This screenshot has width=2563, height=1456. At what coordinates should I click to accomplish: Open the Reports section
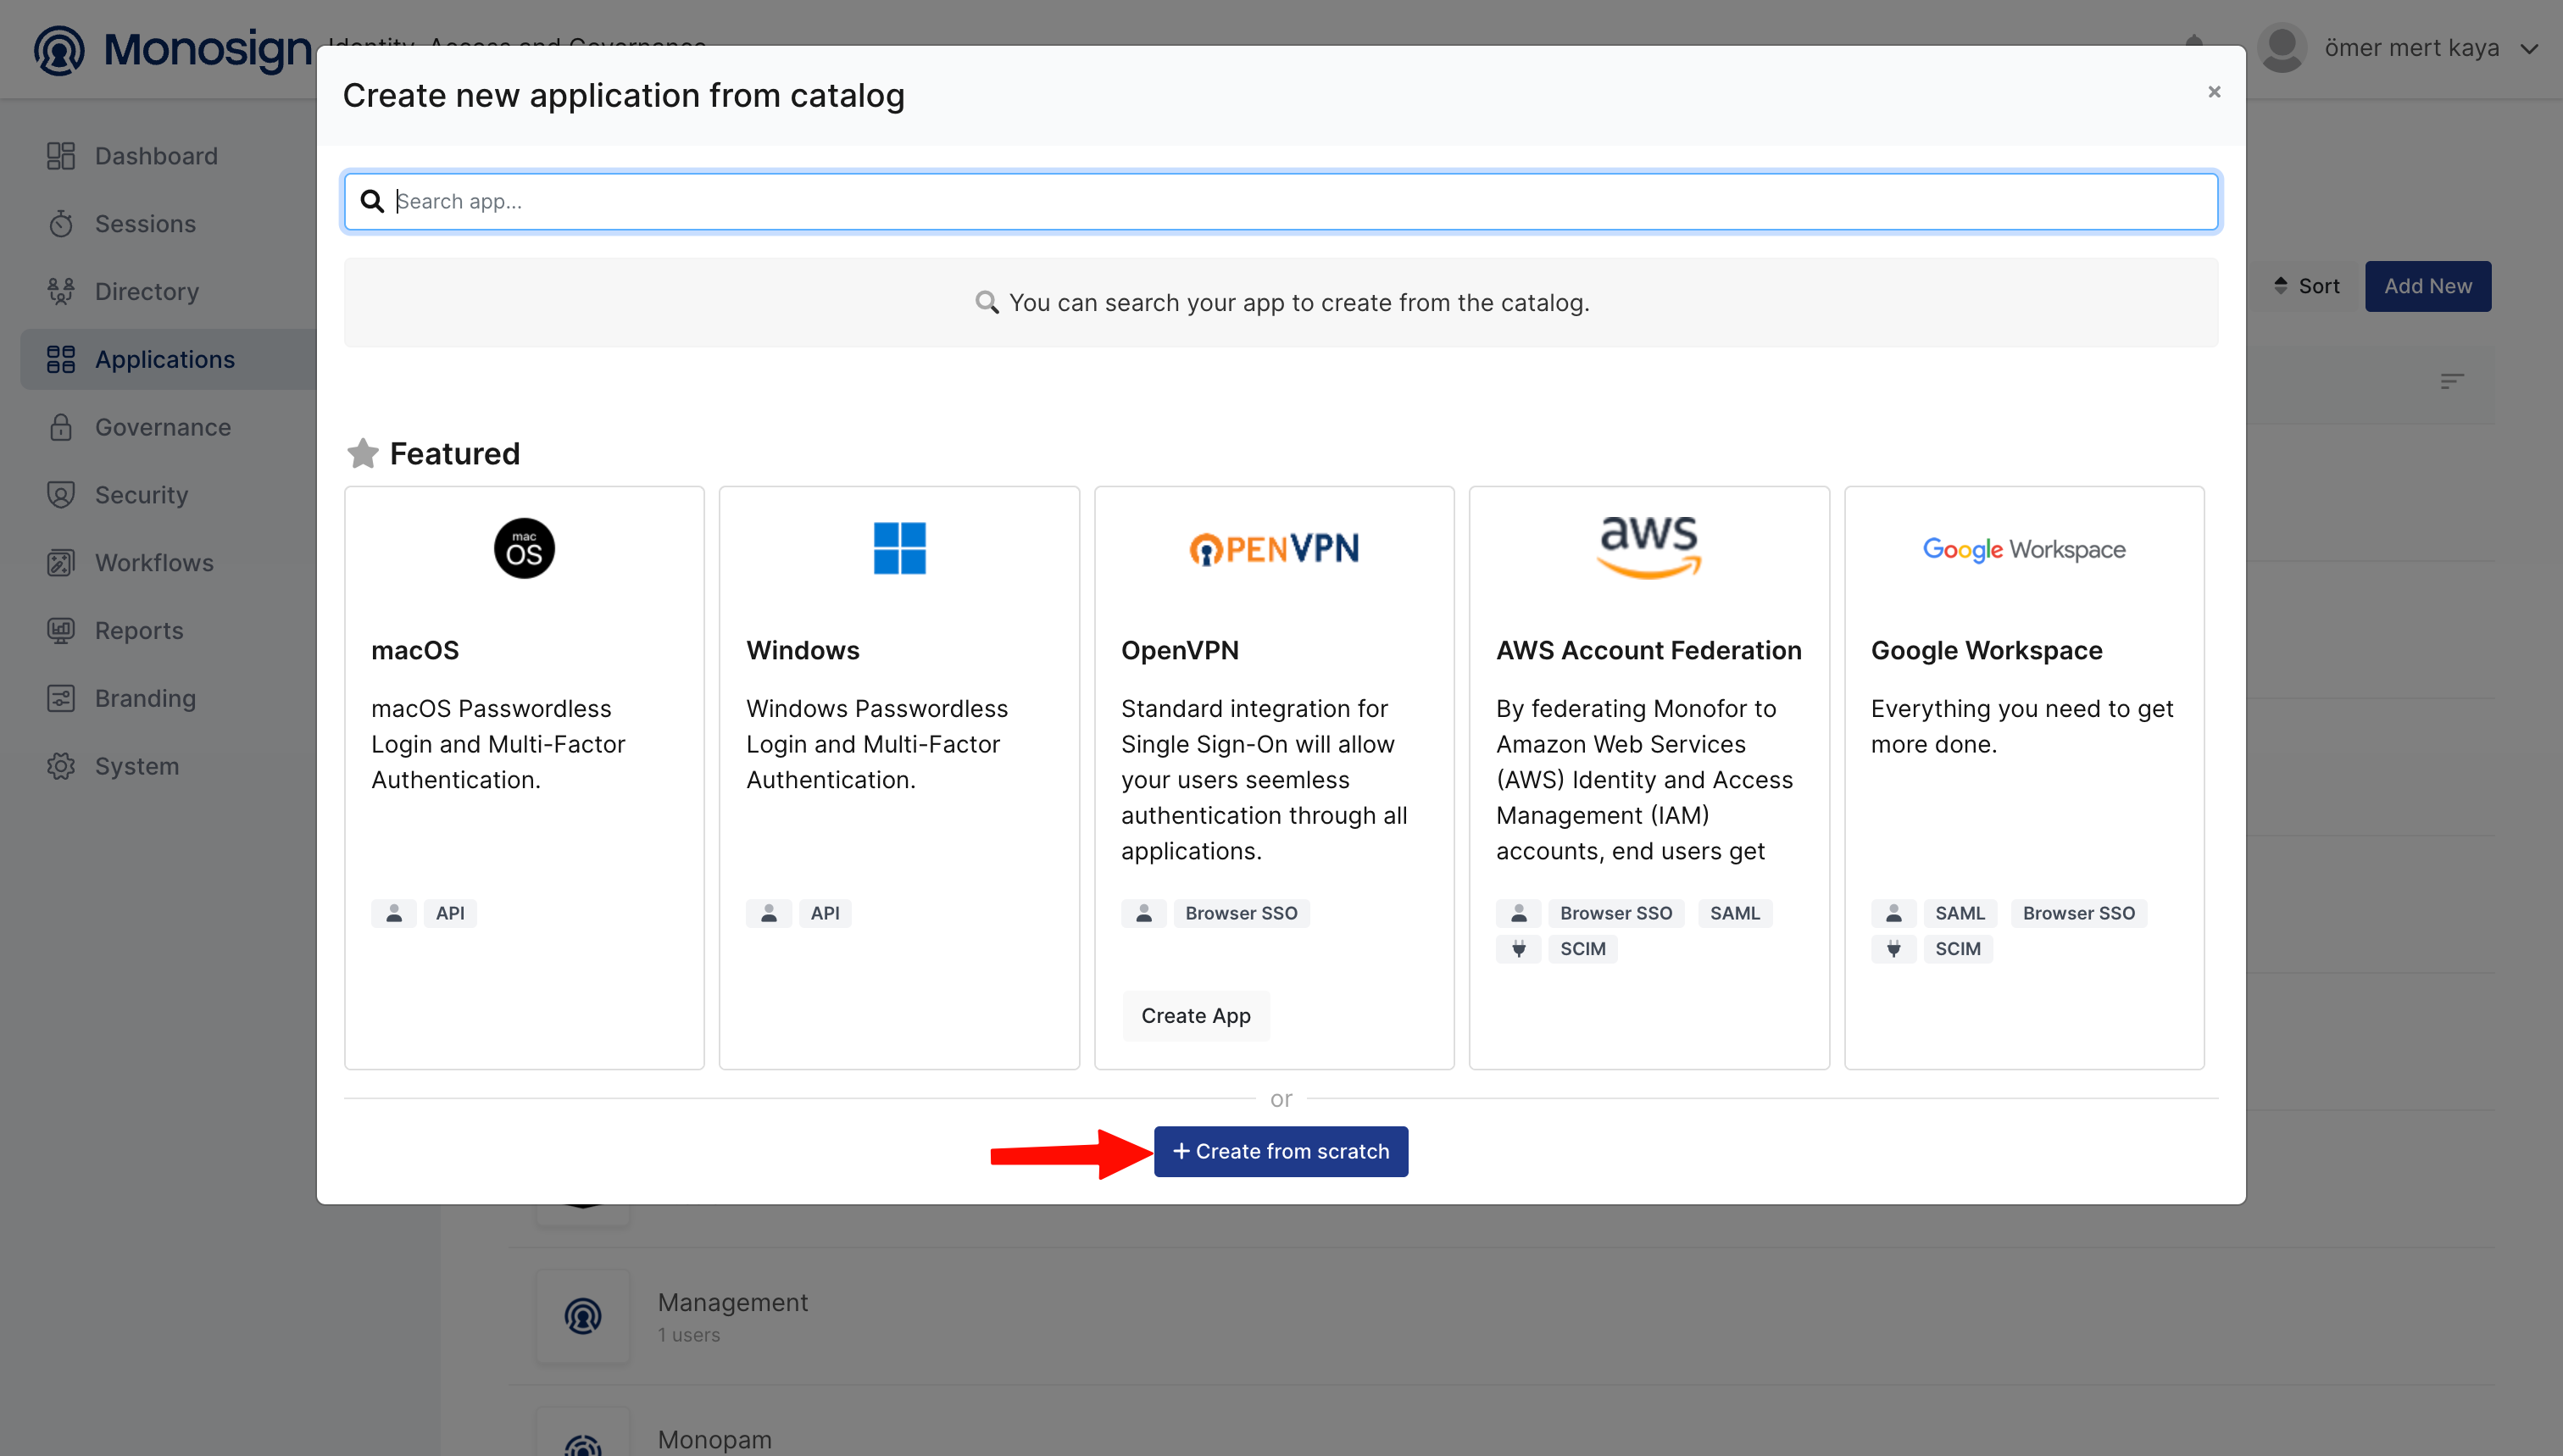coord(139,631)
